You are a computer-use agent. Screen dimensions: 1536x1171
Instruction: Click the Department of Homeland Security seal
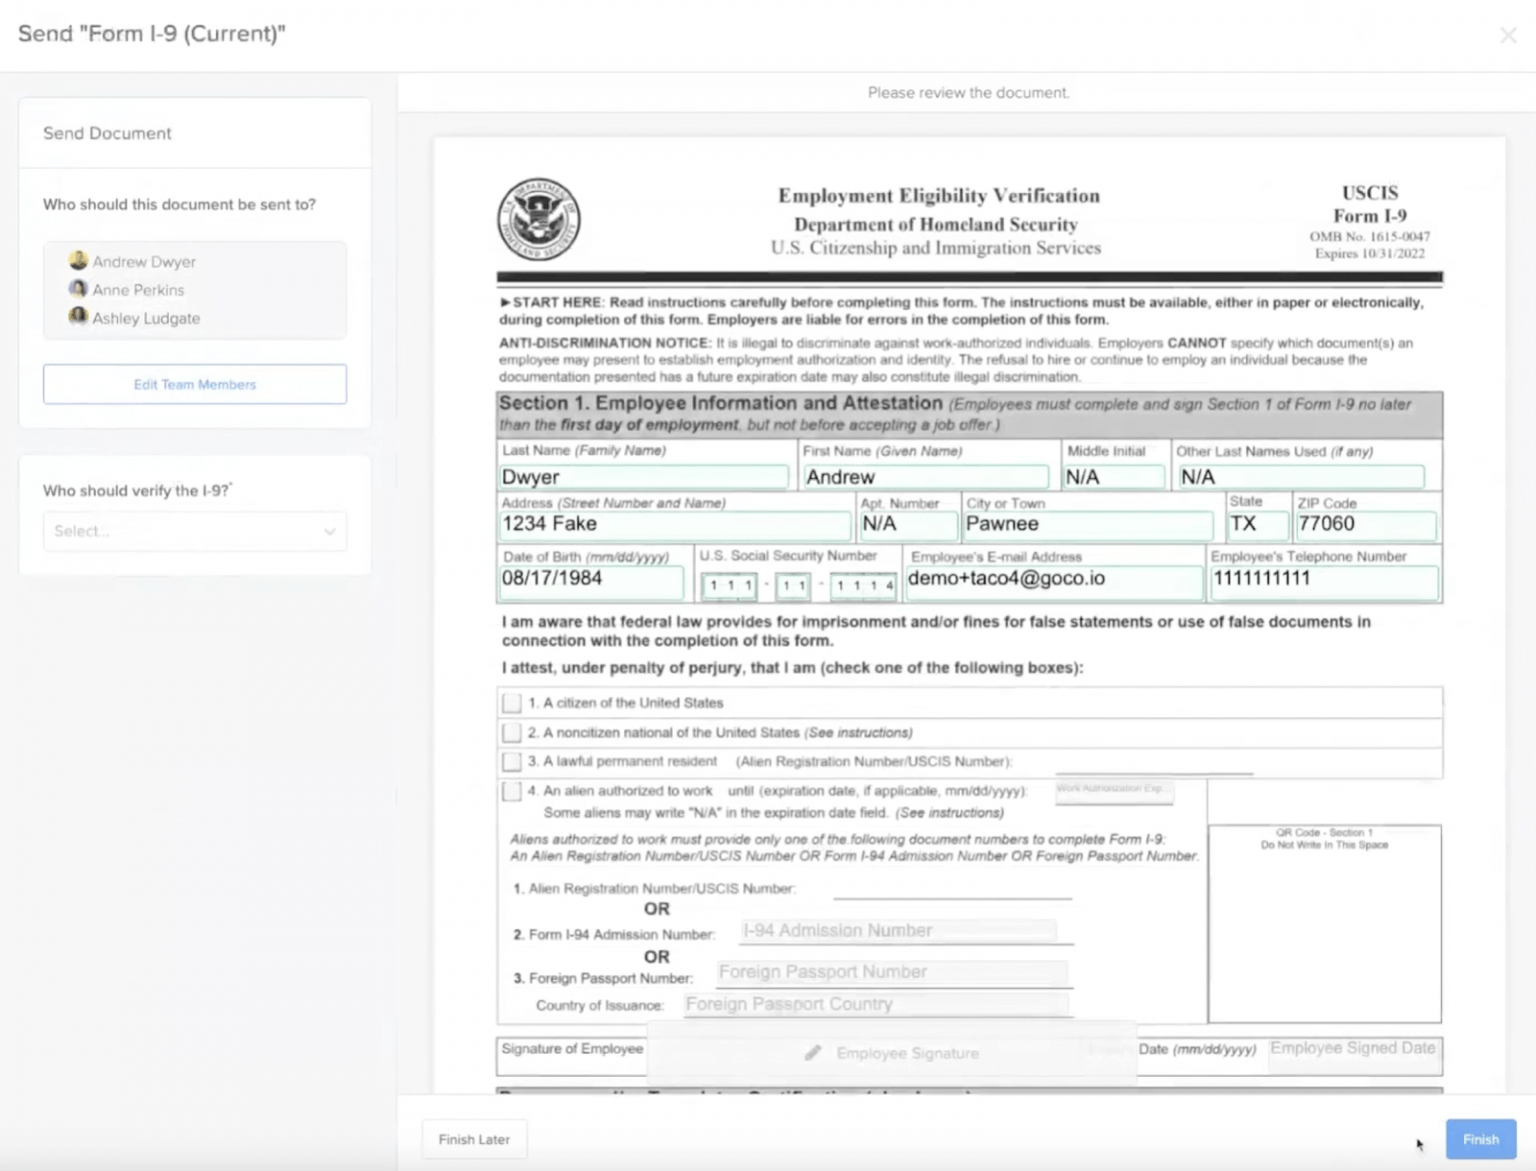pos(540,220)
